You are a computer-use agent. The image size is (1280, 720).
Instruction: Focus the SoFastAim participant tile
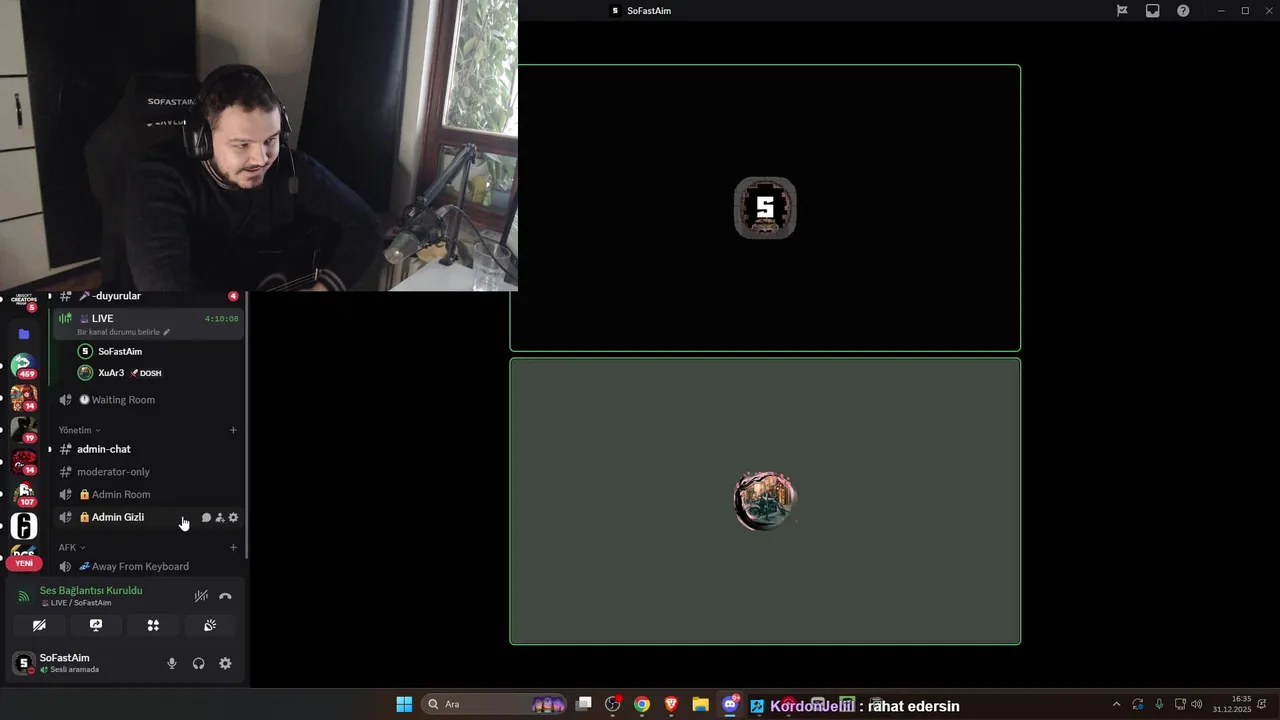pos(765,208)
